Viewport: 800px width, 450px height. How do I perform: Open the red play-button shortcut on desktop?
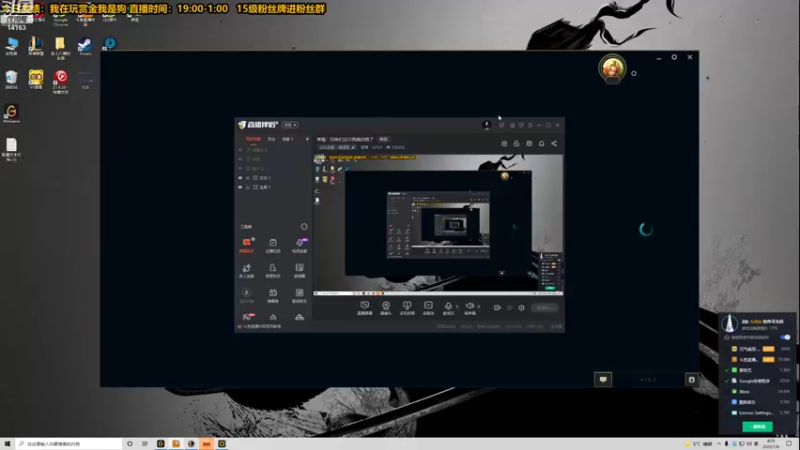click(x=61, y=80)
